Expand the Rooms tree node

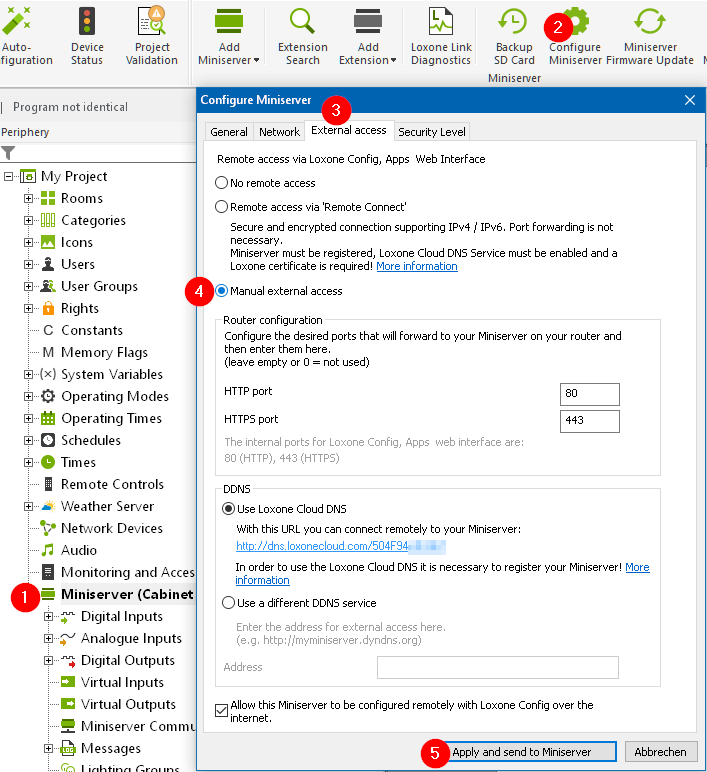(28, 198)
